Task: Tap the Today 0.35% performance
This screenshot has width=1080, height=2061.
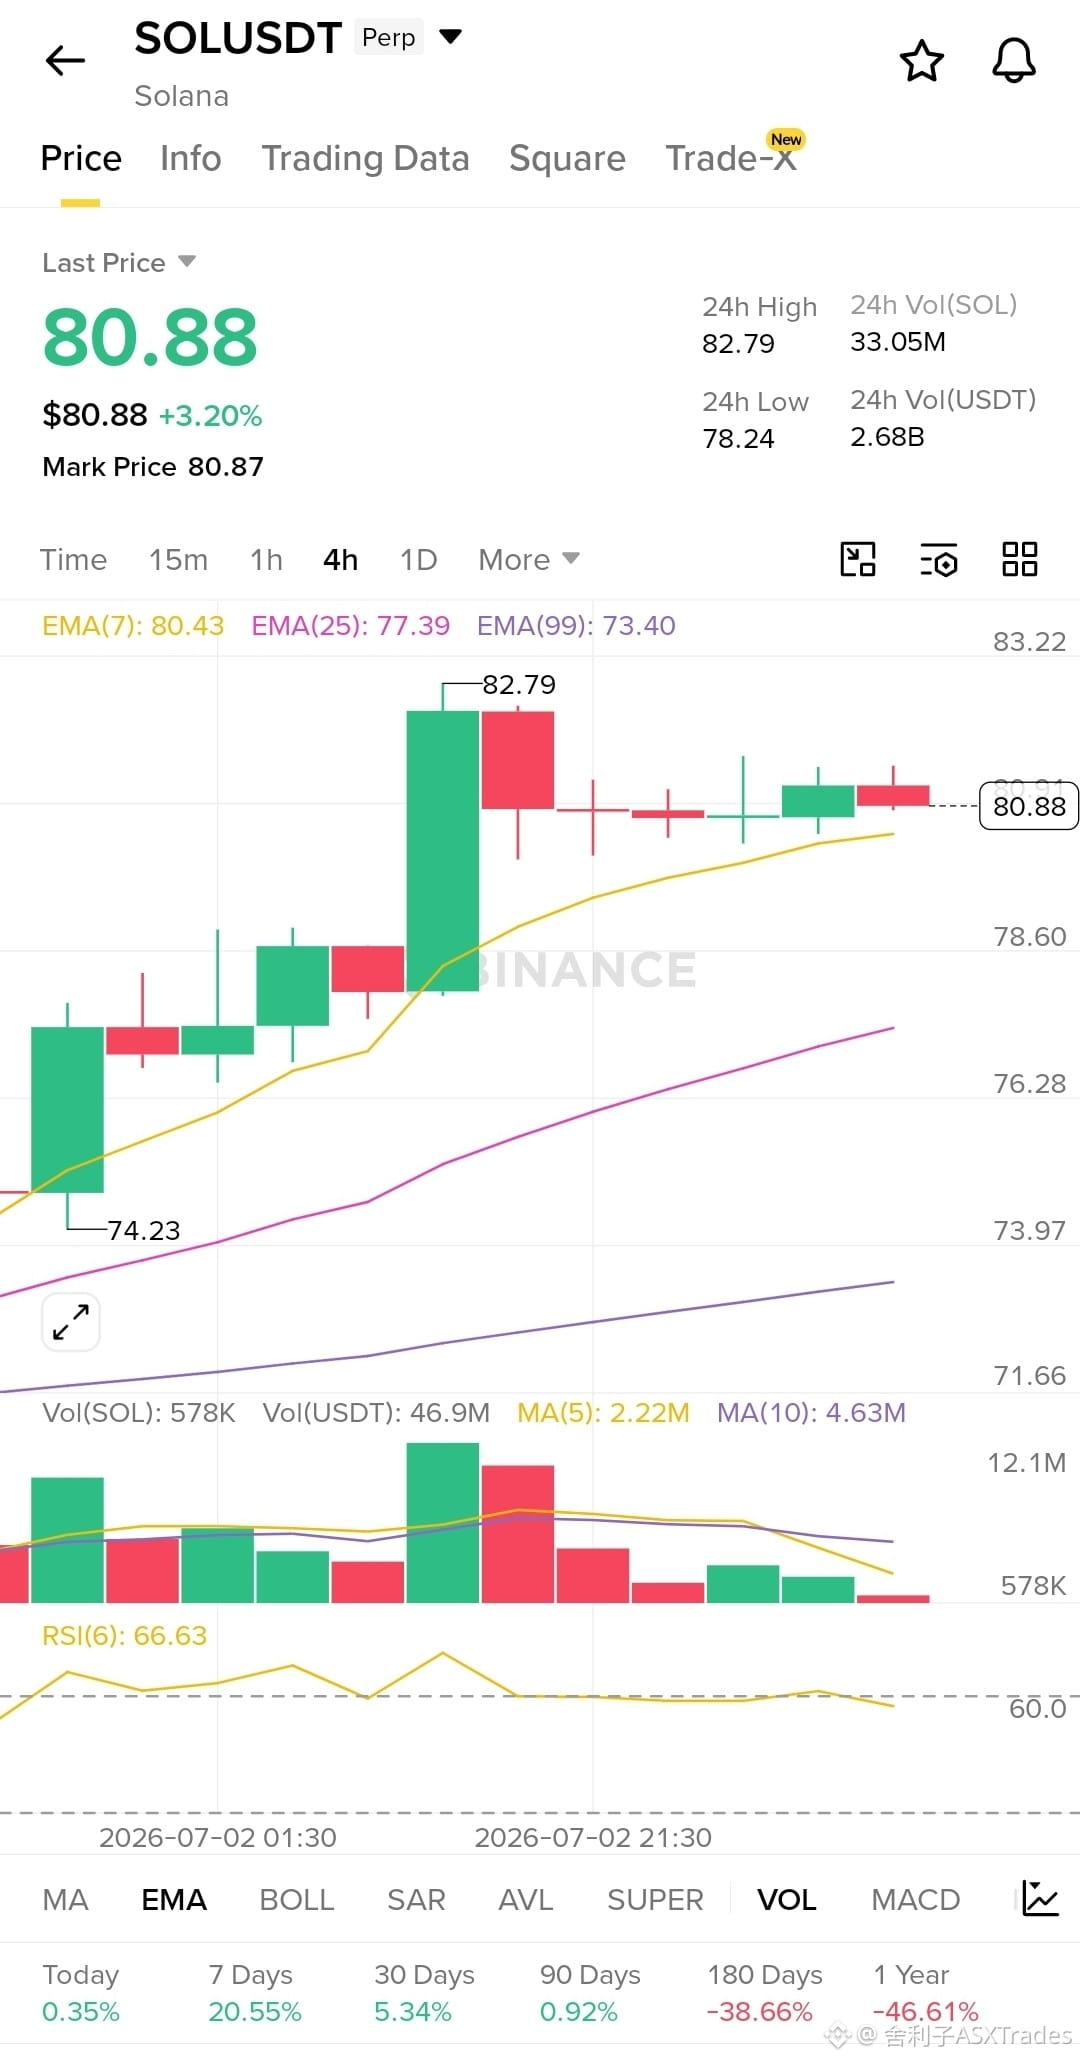Action: [x=81, y=1992]
